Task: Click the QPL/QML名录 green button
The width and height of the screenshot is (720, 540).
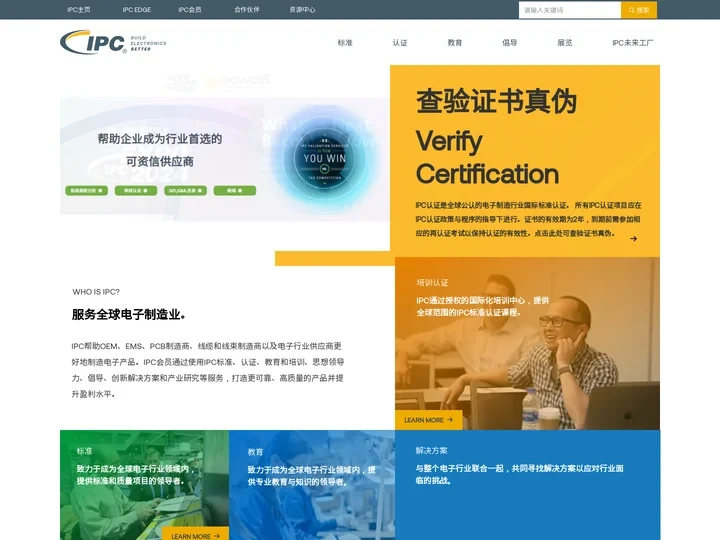Action: (186, 191)
